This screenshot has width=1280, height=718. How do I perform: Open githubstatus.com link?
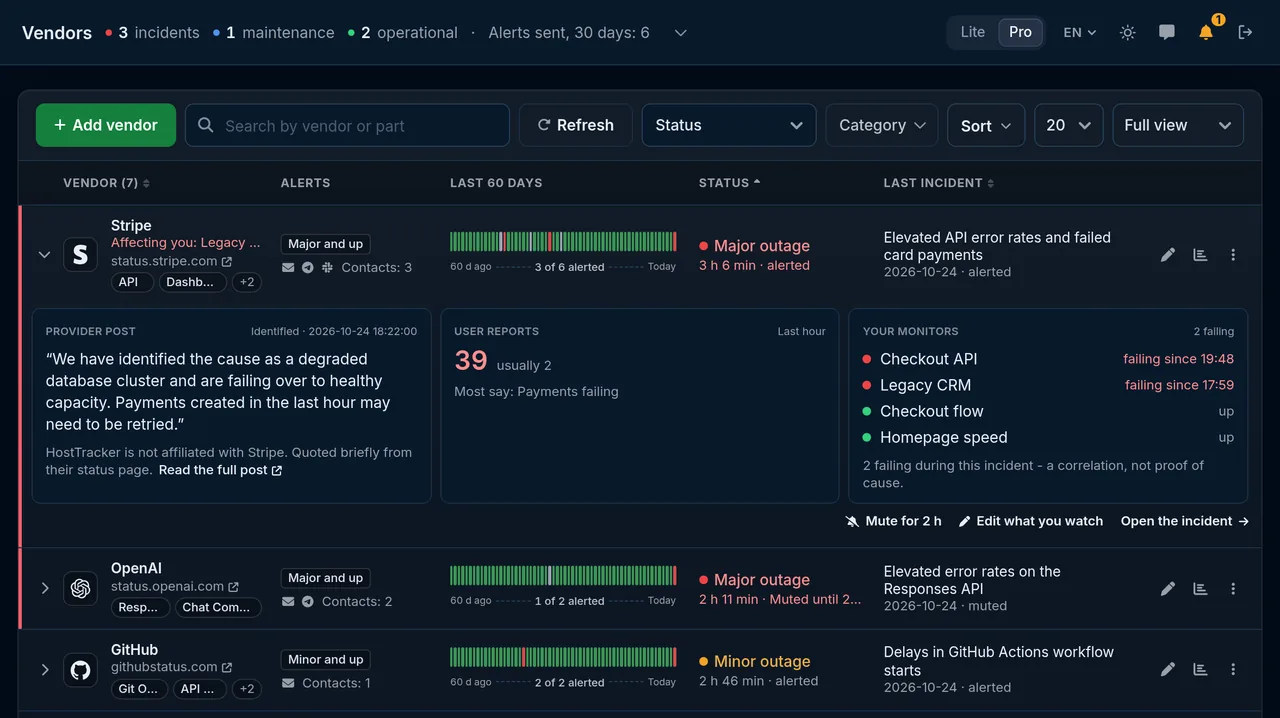click(171, 667)
